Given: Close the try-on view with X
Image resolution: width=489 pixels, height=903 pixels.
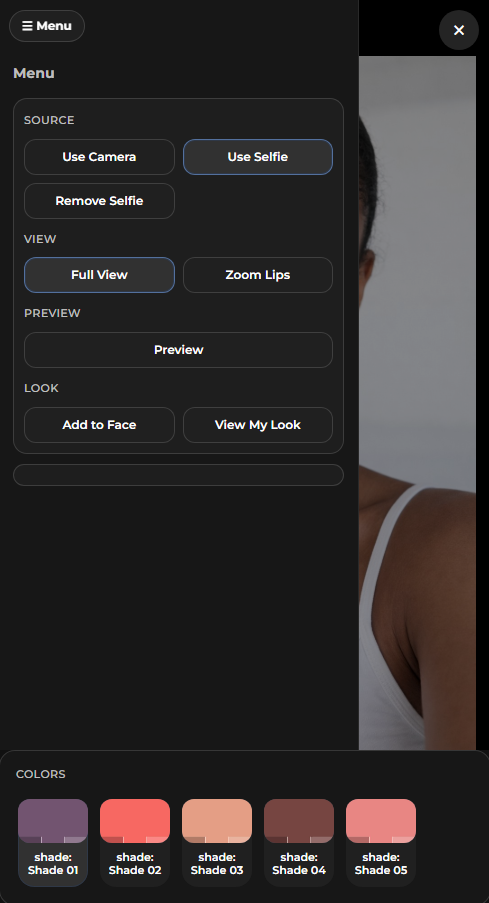Looking at the screenshot, I should [x=458, y=30].
